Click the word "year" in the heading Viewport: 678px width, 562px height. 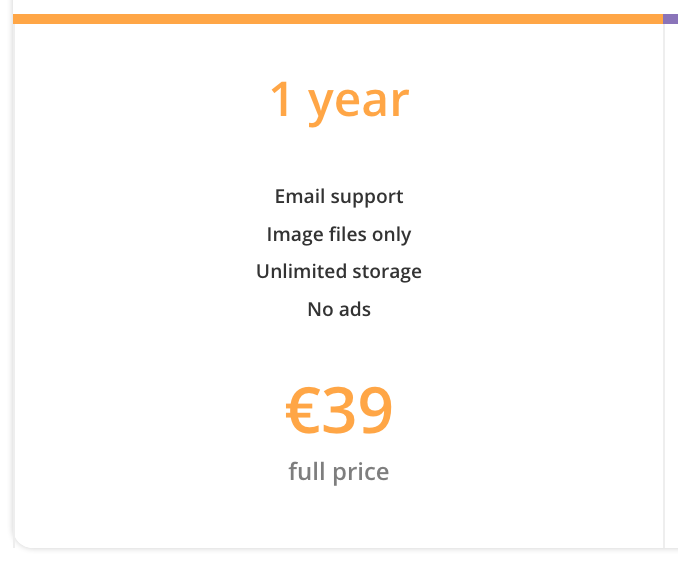358,104
